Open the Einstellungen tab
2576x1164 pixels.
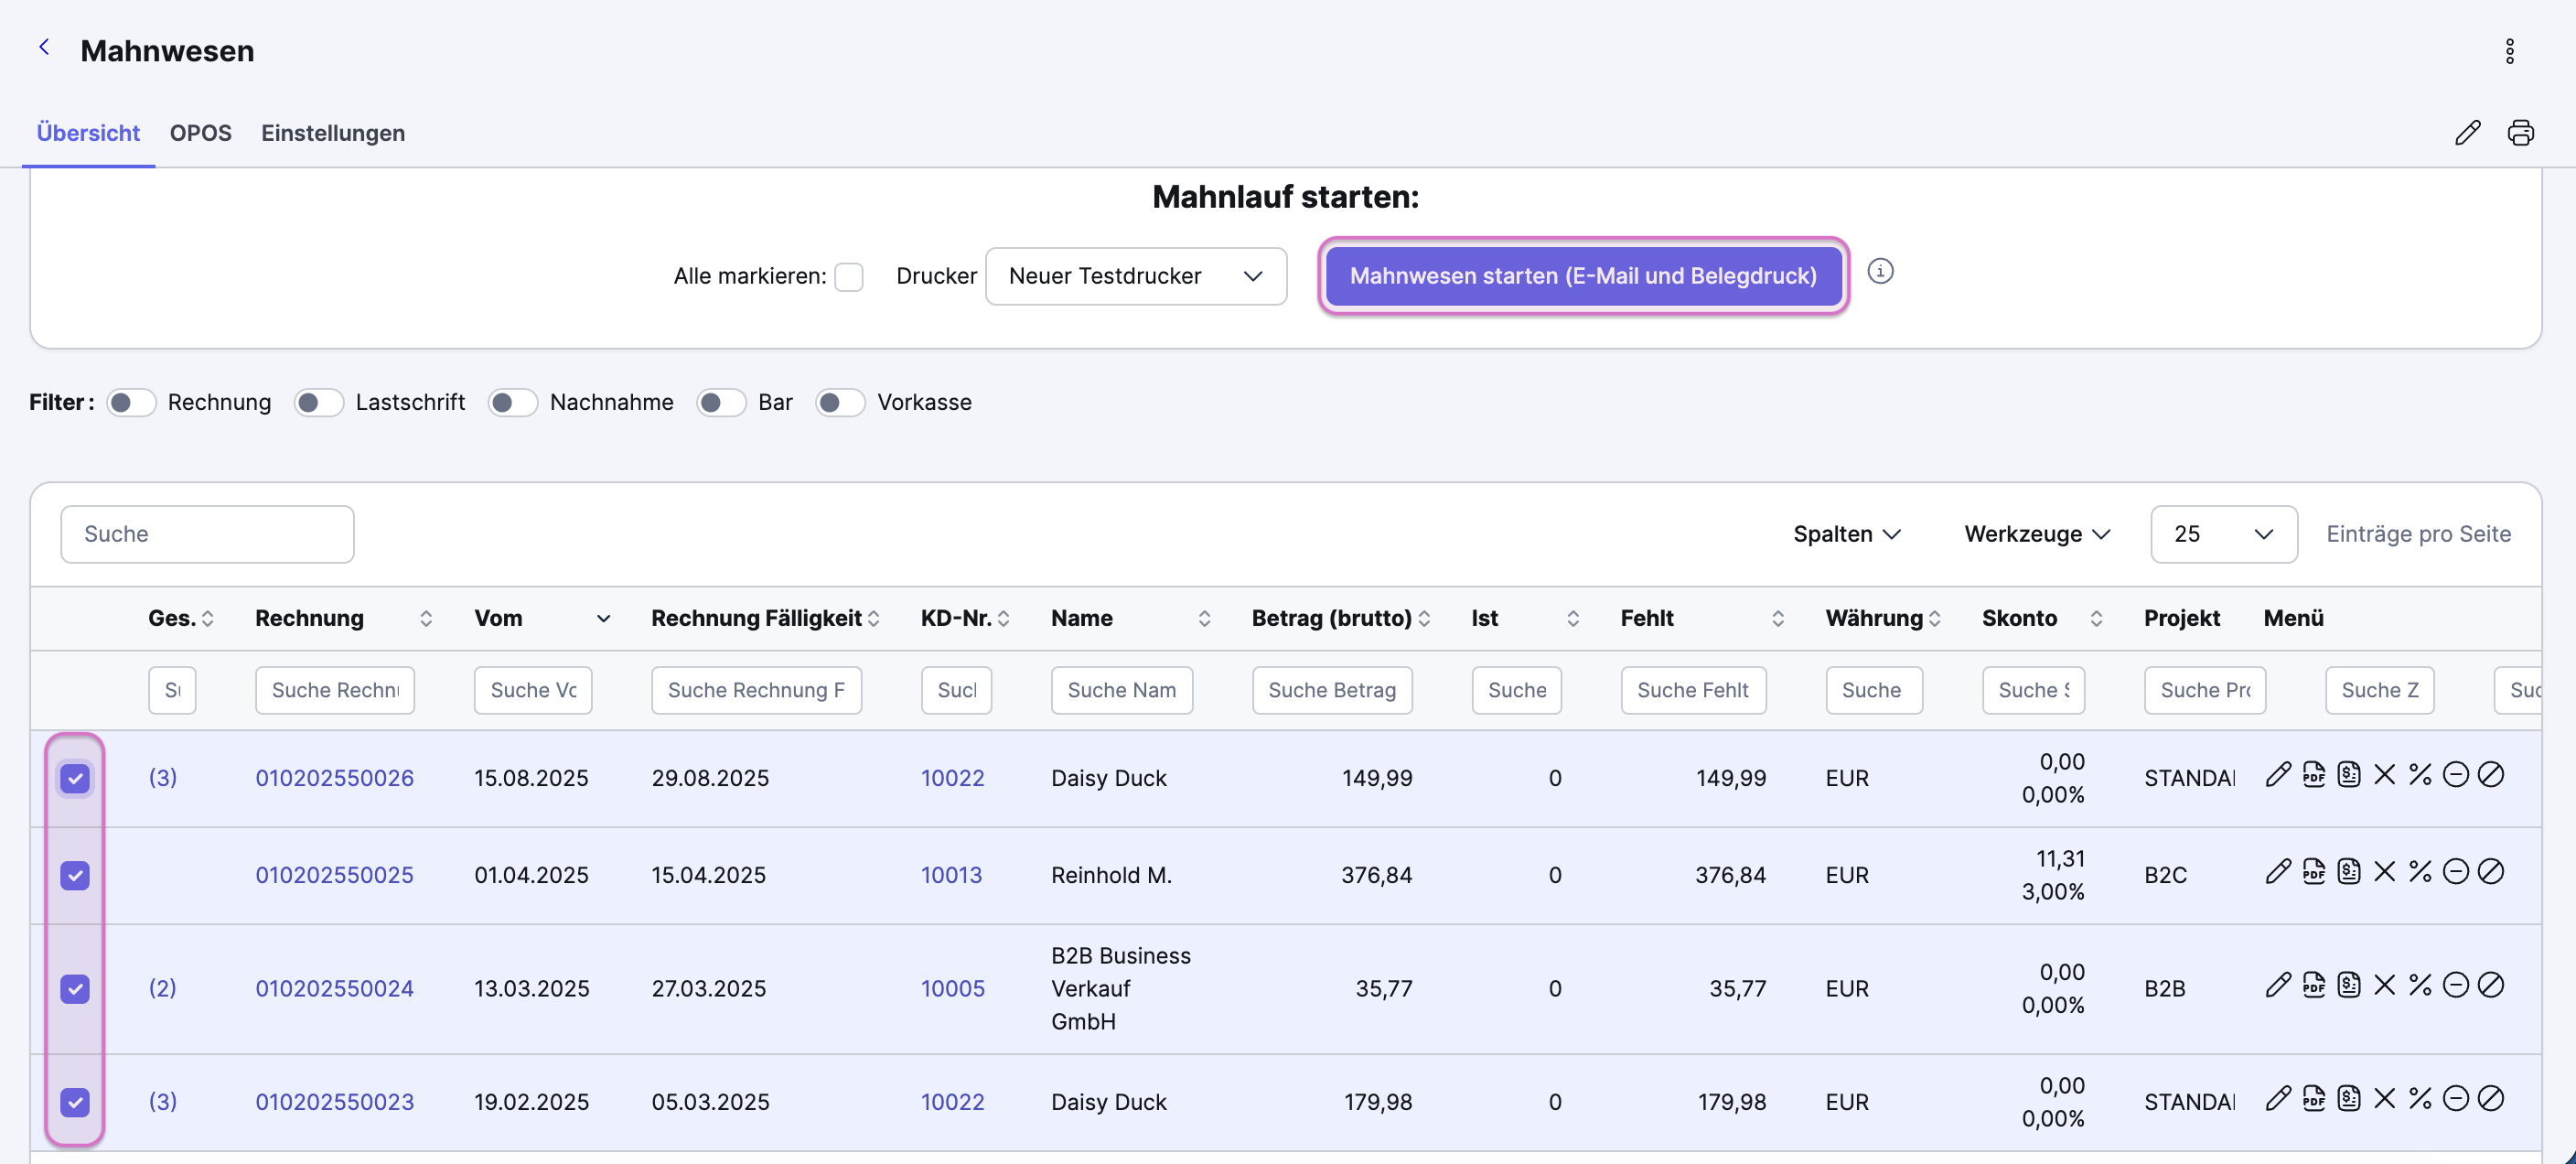tap(333, 133)
